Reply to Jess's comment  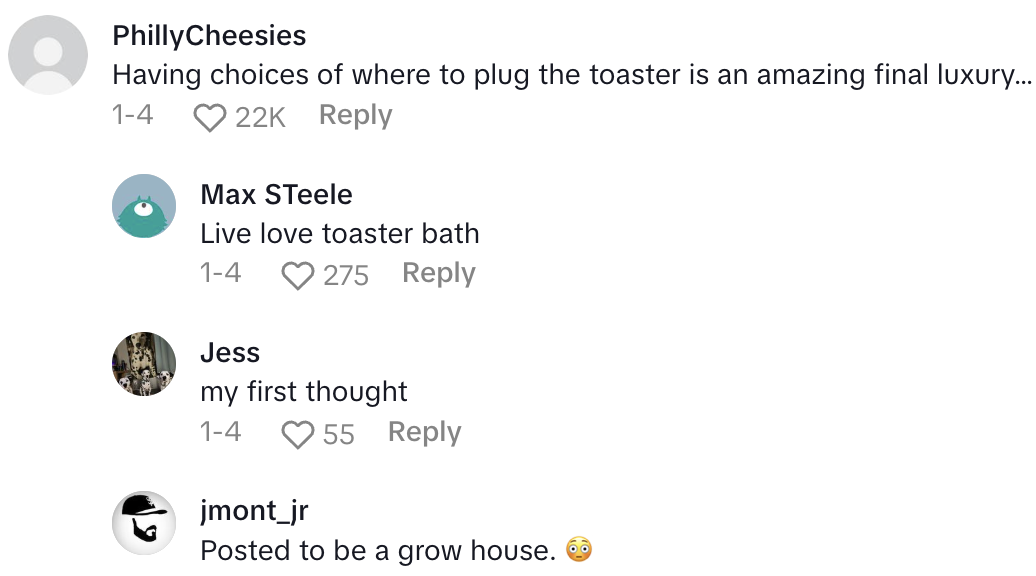(x=424, y=432)
